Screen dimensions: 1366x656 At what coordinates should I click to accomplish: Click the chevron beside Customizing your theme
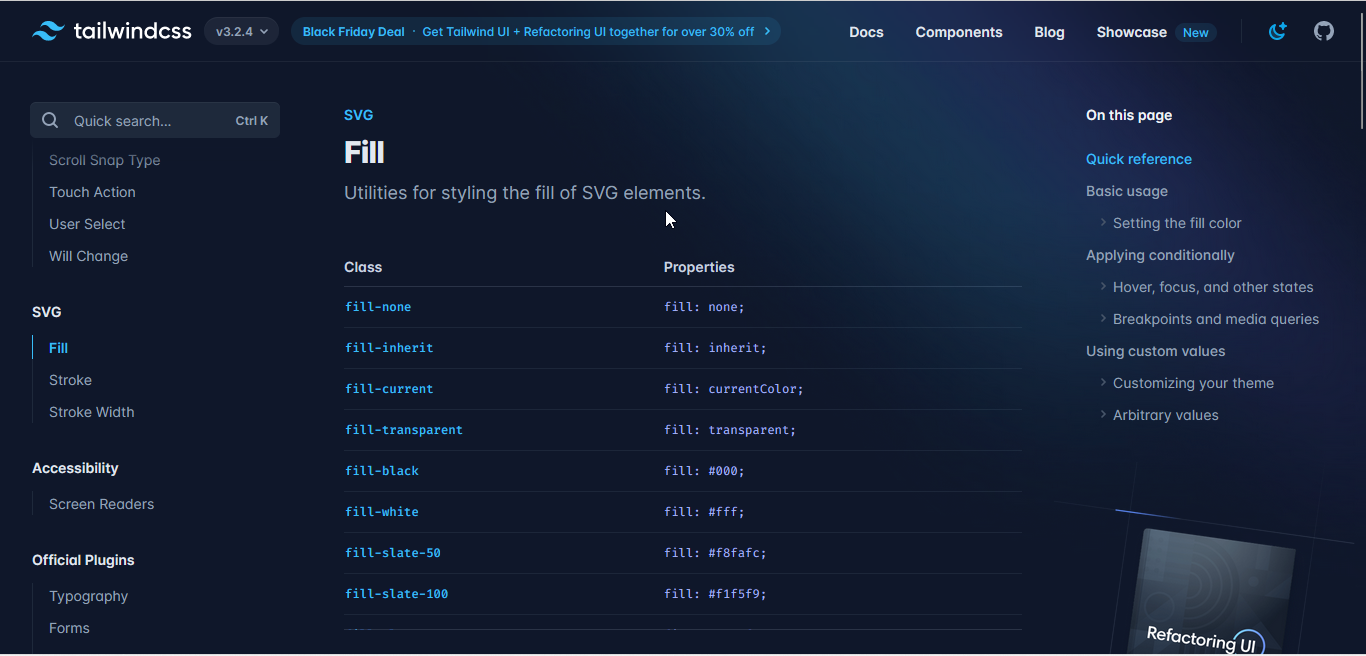coord(1103,383)
